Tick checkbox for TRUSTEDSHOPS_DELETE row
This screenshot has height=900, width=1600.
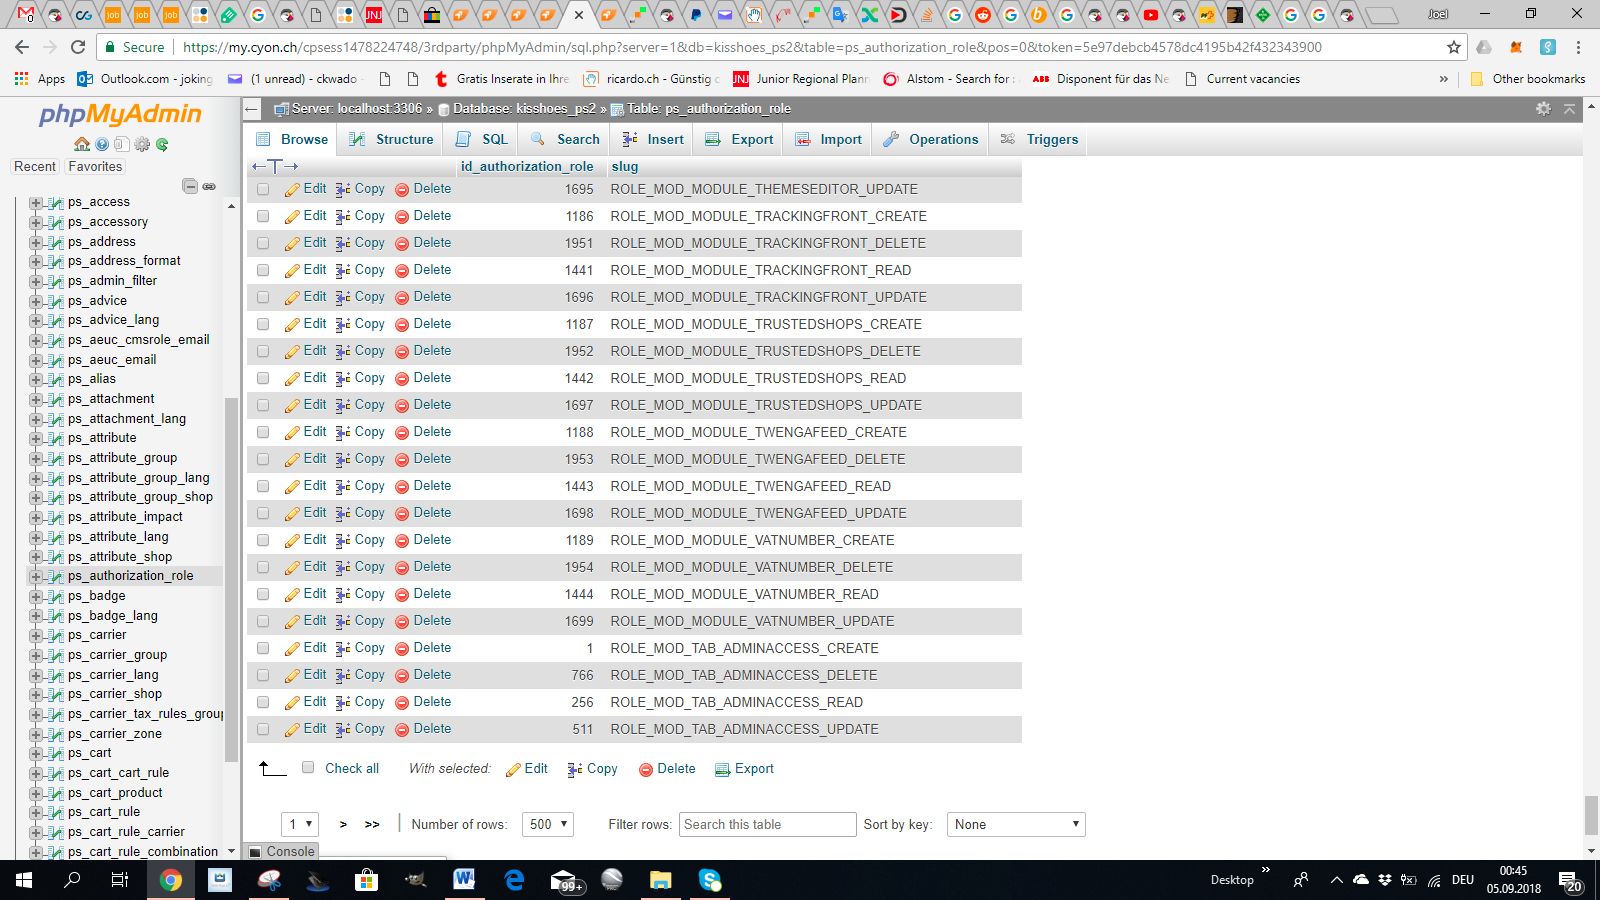263,351
